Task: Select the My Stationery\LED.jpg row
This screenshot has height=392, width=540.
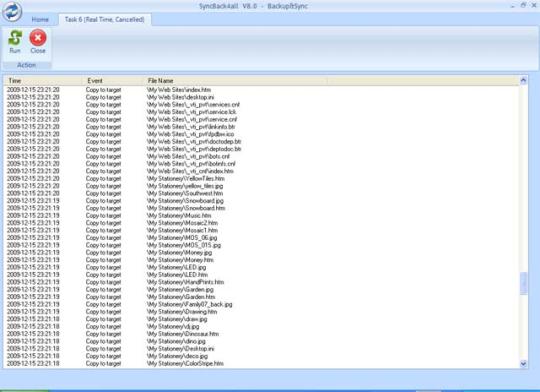Action: click(261, 268)
